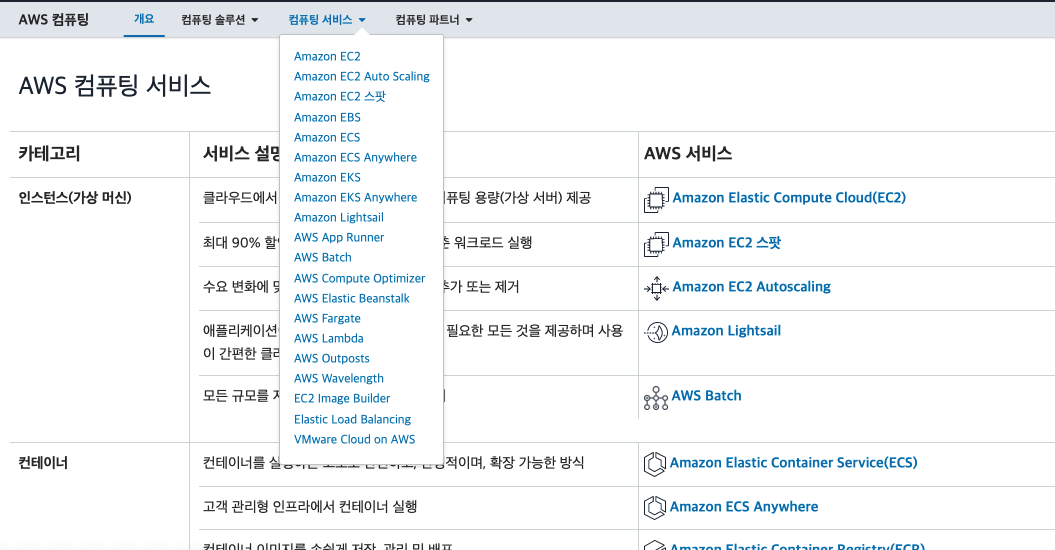The height and width of the screenshot is (550, 1055).
Task: Open Amazon EC2 Autoscaling table link
Action: (752, 287)
